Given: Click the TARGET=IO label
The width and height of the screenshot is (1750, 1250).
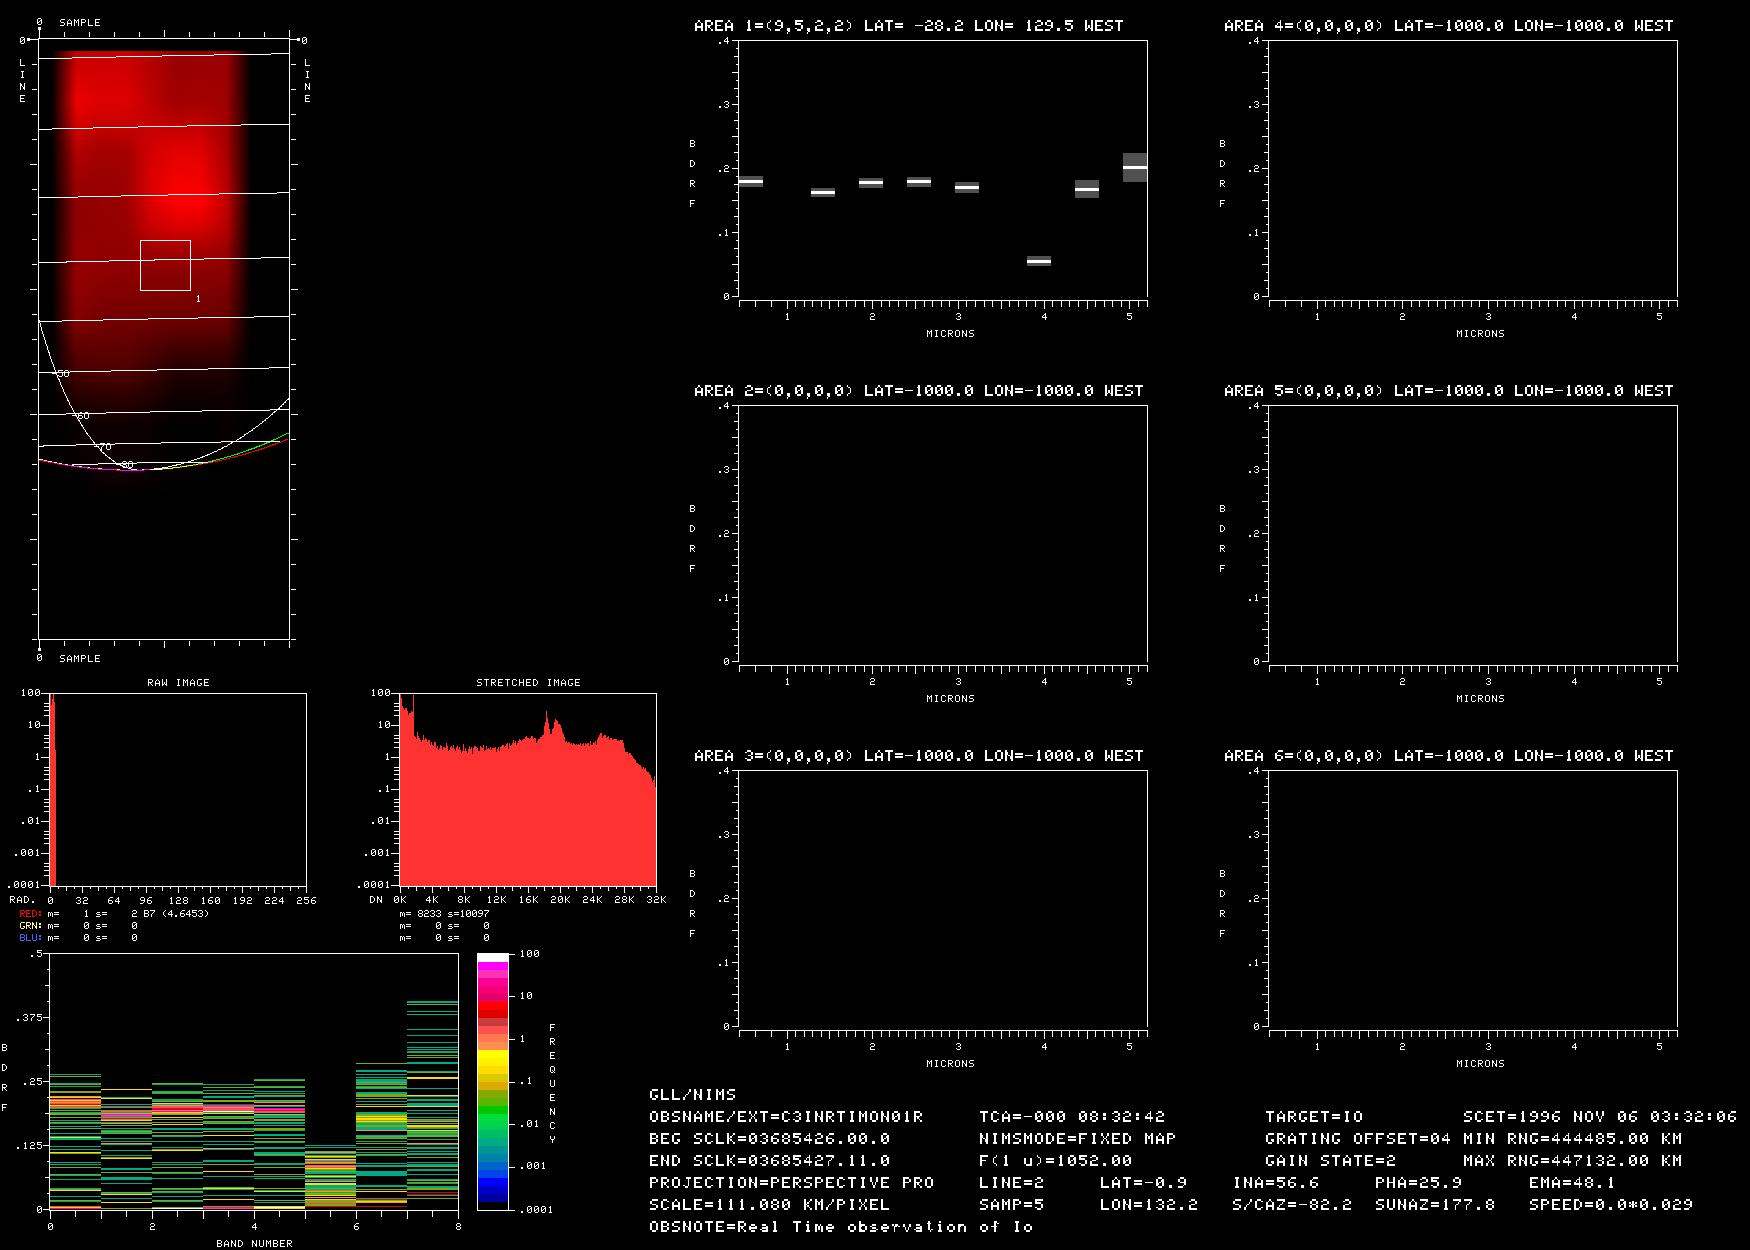Looking at the screenshot, I should click(1313, 1116).
